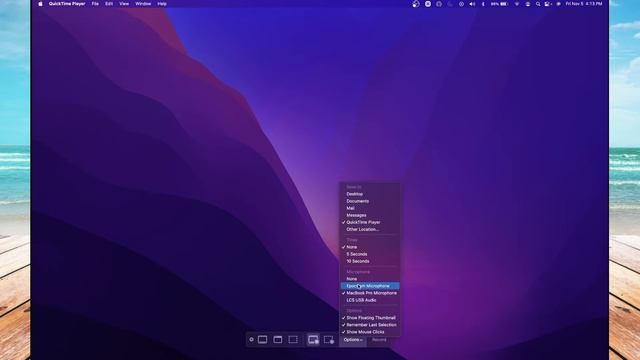Collapse the Options dropdown
Image resolution: width=640 pixels, height=360 pixels.
(353, 340)
